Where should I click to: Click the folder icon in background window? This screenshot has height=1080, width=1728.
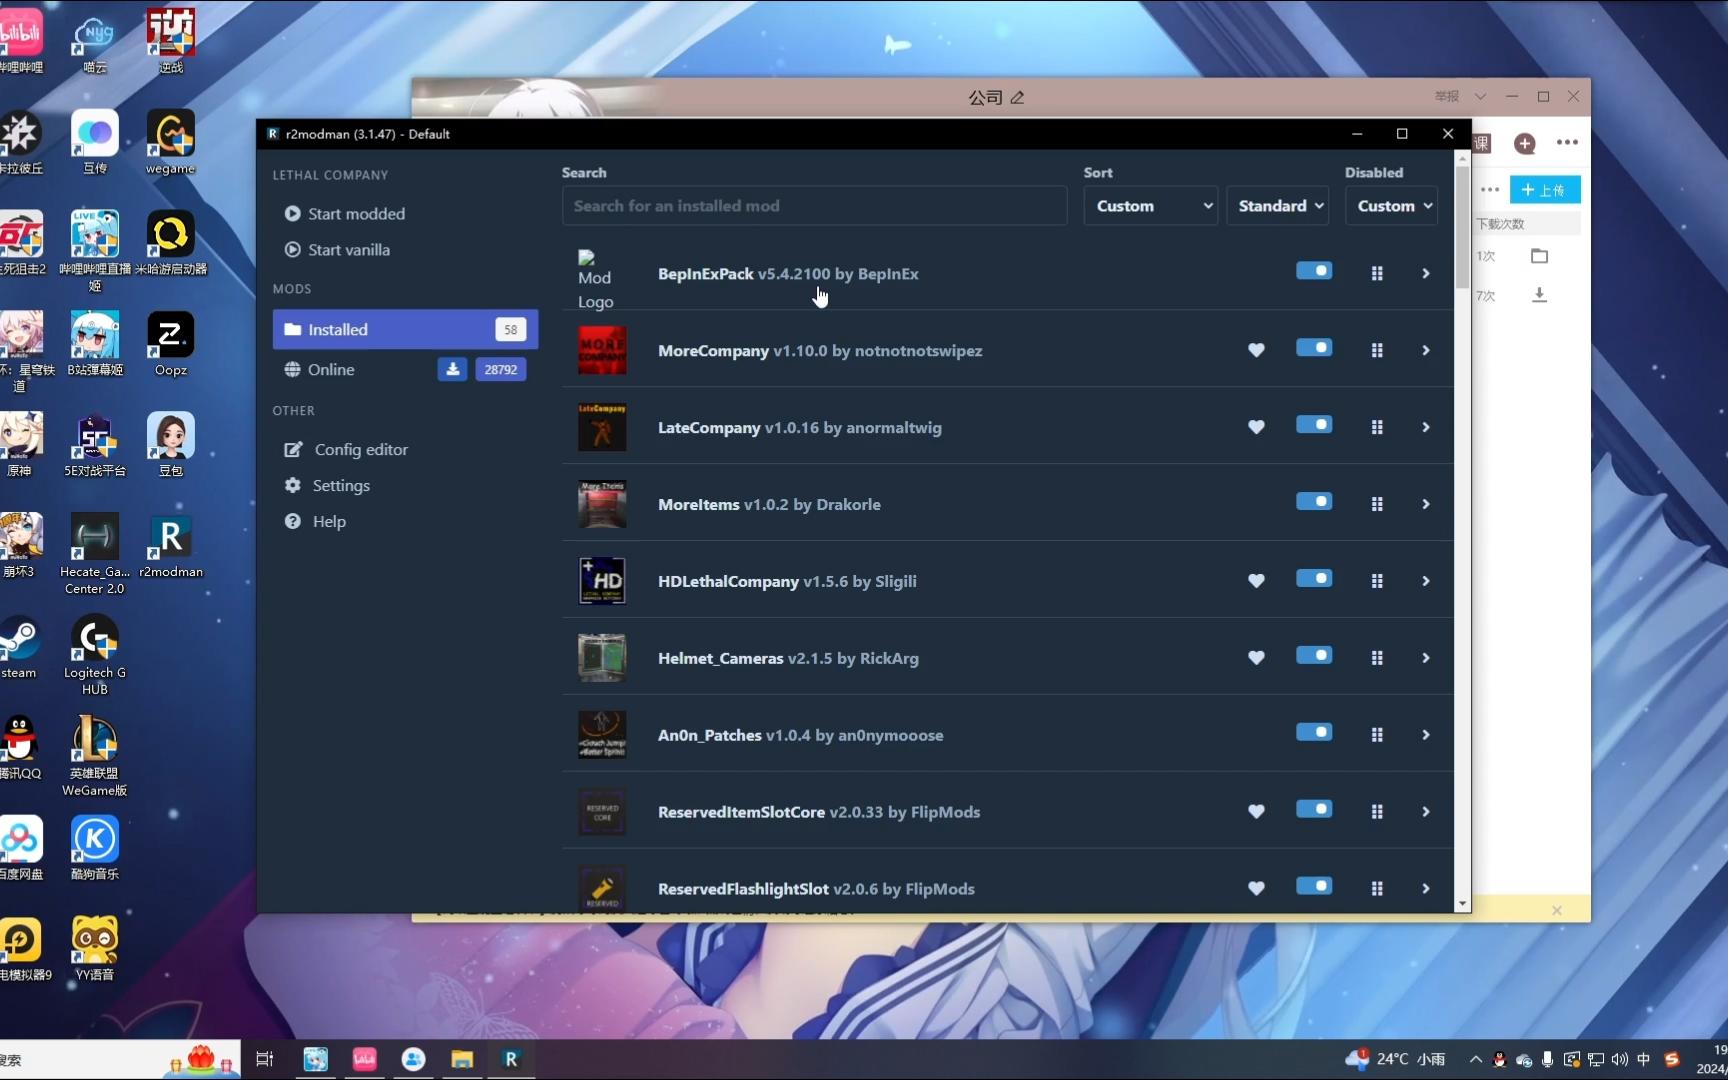pyautogui.click(x=1539, y=256)
